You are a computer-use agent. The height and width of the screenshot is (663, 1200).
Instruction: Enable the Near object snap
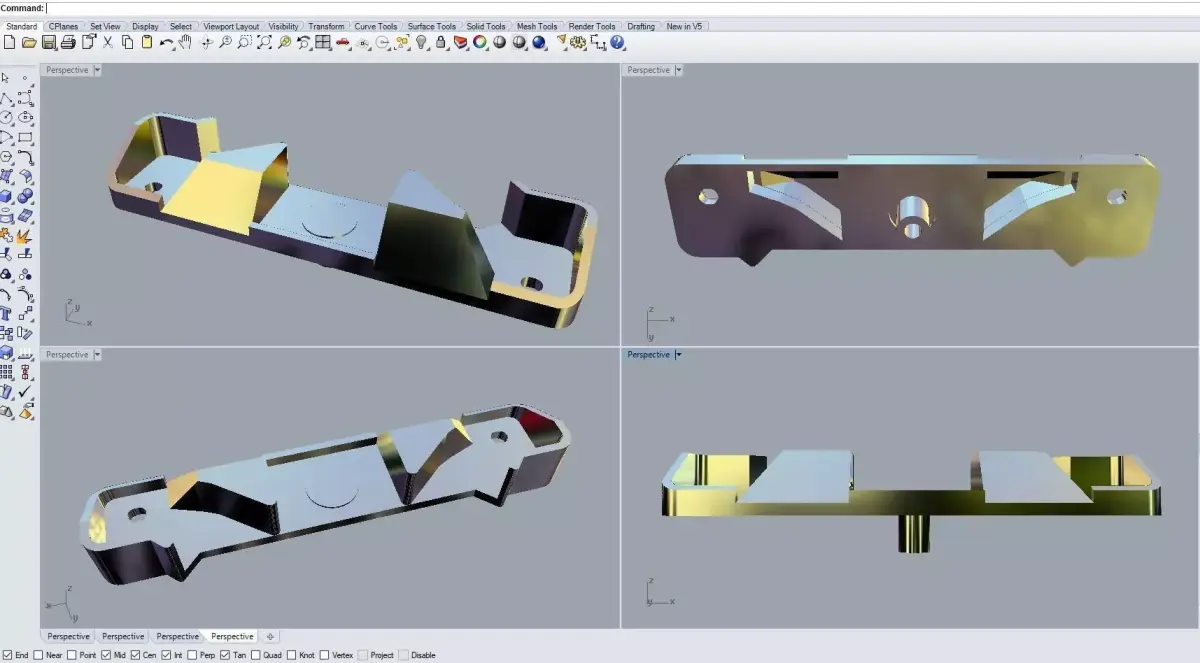pyautogui.click(x=37, y=655)
